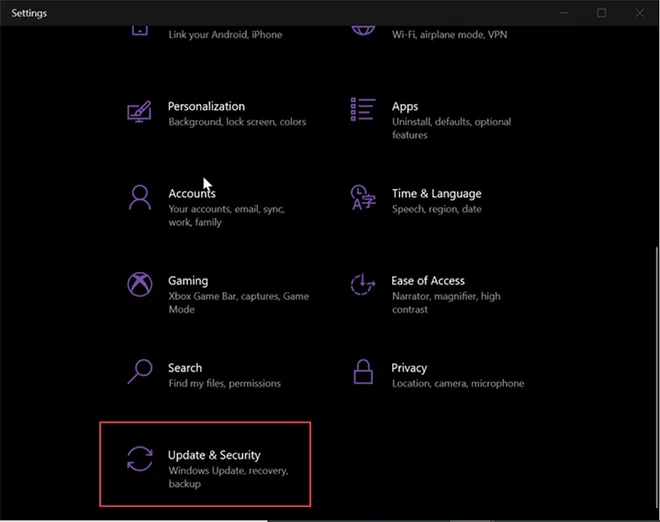Open the 'Apps' heading text
This screenshot has height=522, width=660.
(405, 106)
